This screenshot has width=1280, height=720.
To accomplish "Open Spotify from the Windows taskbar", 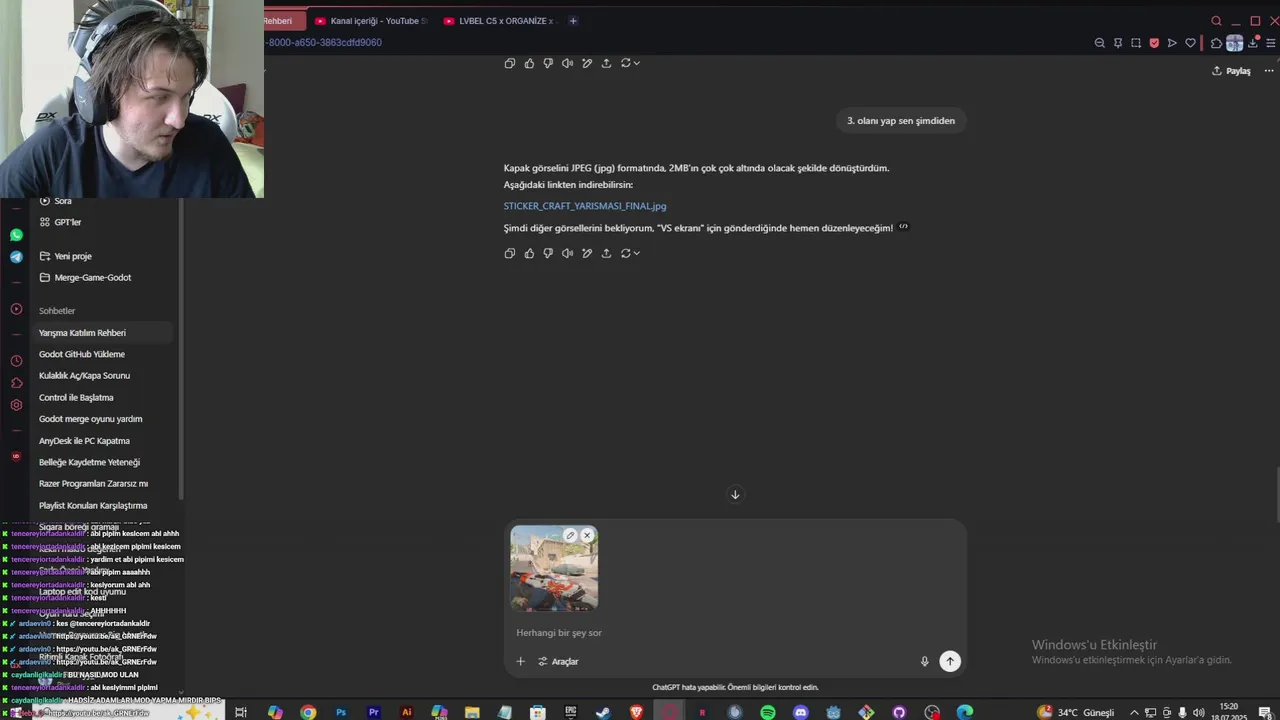I will tap(768, 712).
